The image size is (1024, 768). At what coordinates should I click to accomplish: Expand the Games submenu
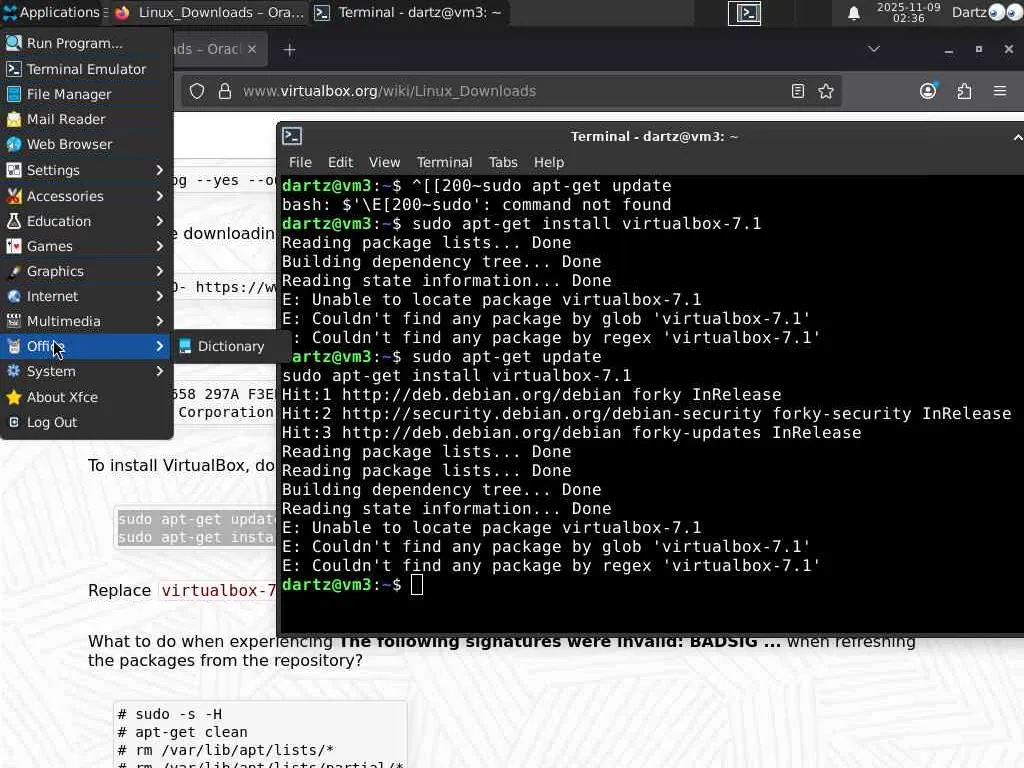(86, 246)
